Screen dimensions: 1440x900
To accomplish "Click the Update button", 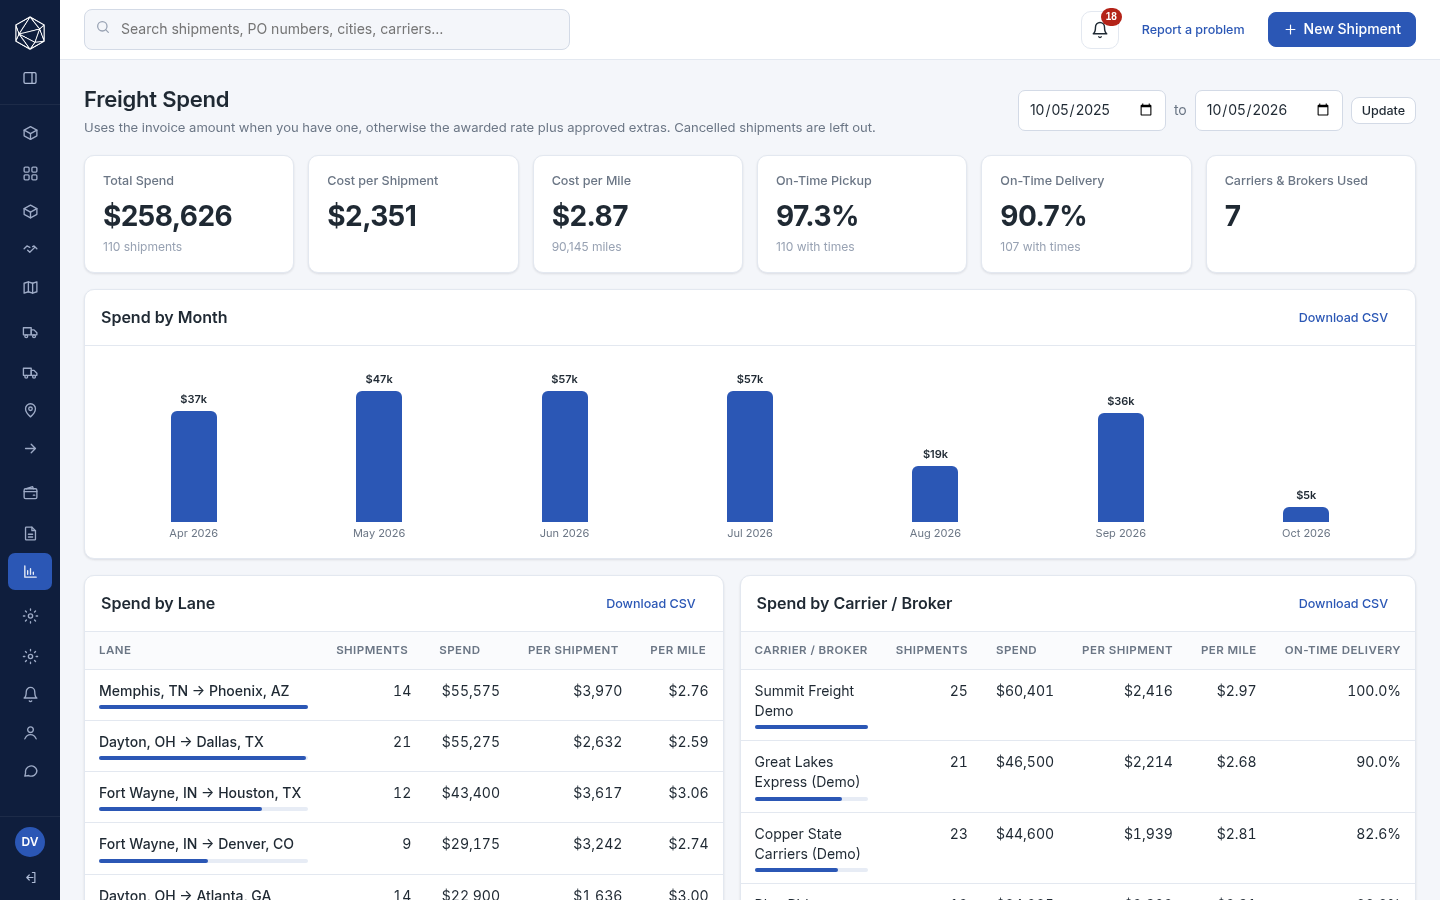I will click(1383, 110).
